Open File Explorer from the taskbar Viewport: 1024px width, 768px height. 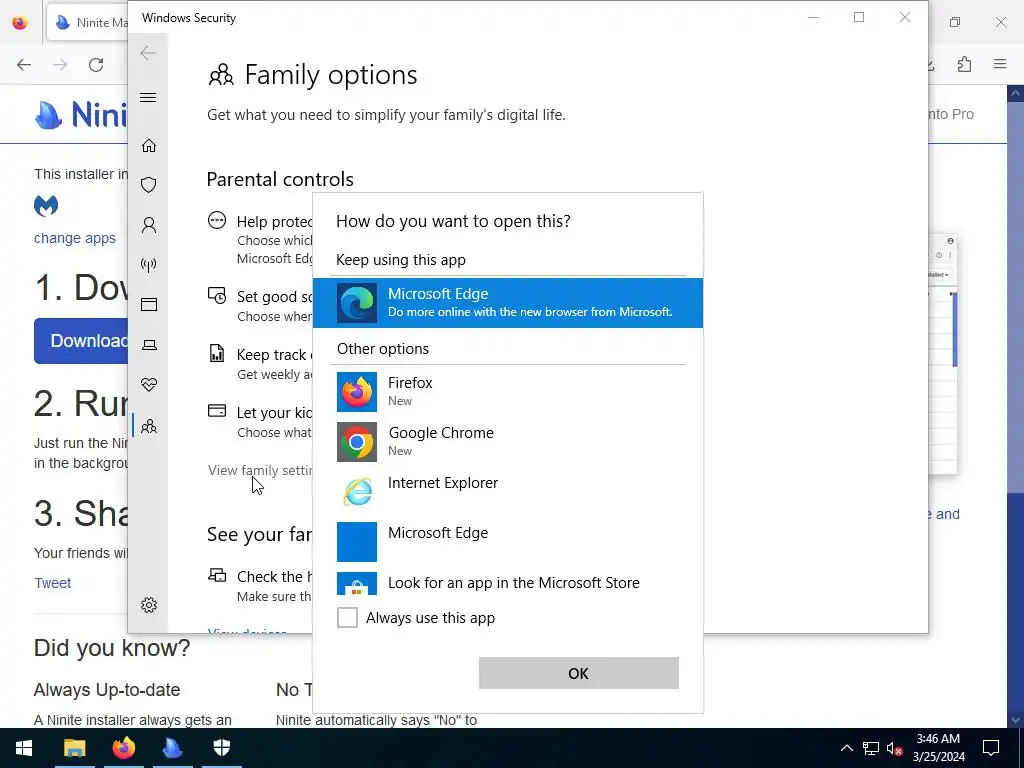[x=74, y=748]
